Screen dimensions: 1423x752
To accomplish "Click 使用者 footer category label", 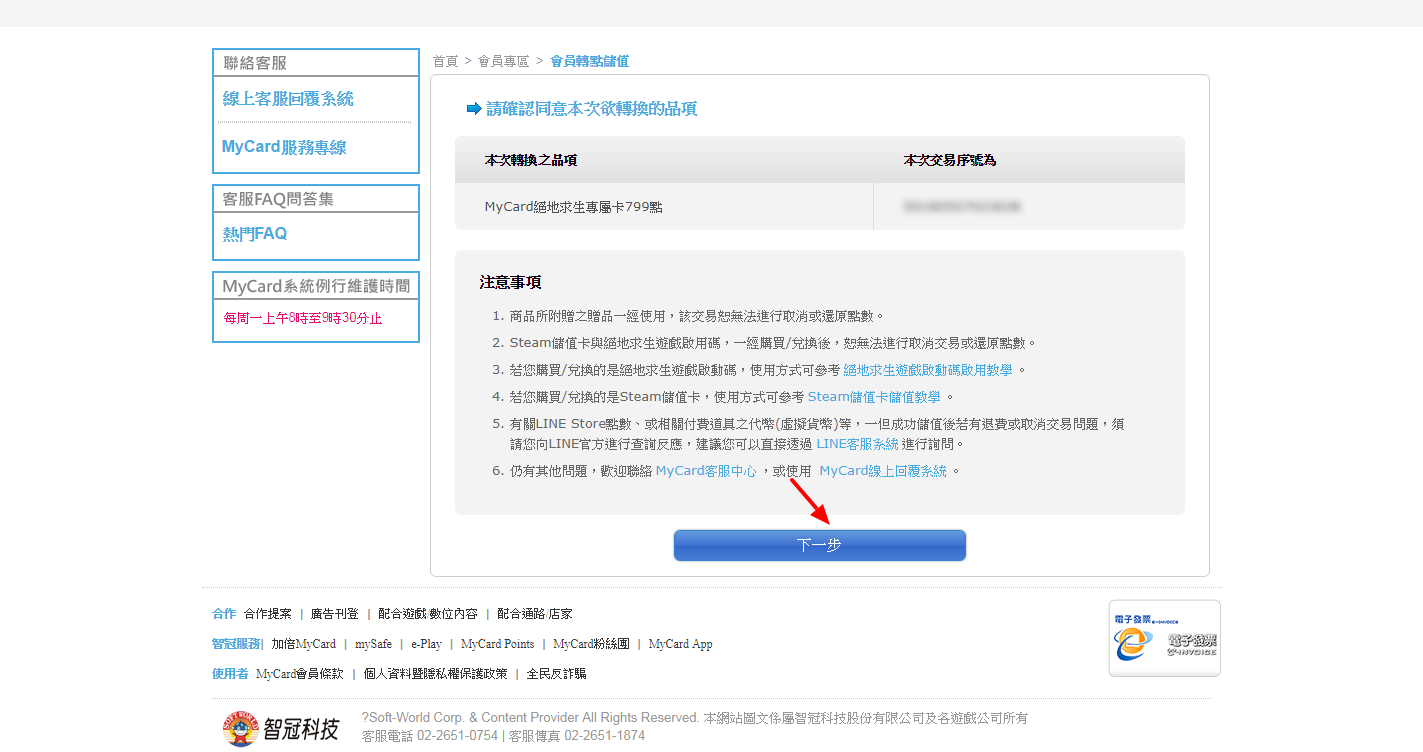I will 230,674.
